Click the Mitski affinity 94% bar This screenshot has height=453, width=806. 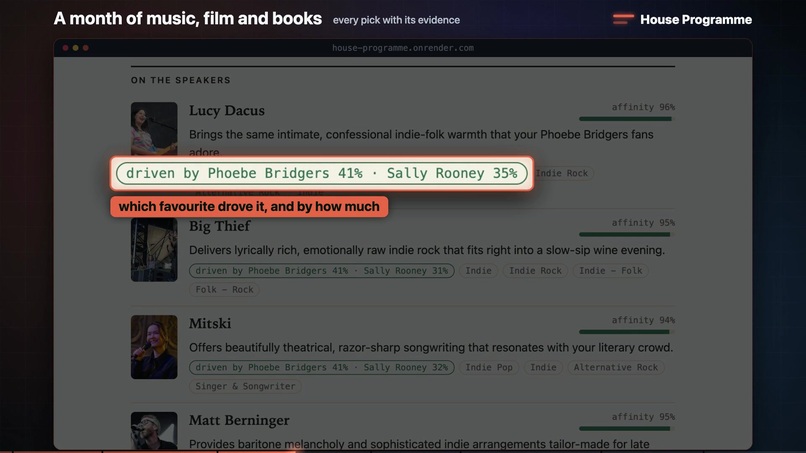pyautogui.click(x=627, y=332)
